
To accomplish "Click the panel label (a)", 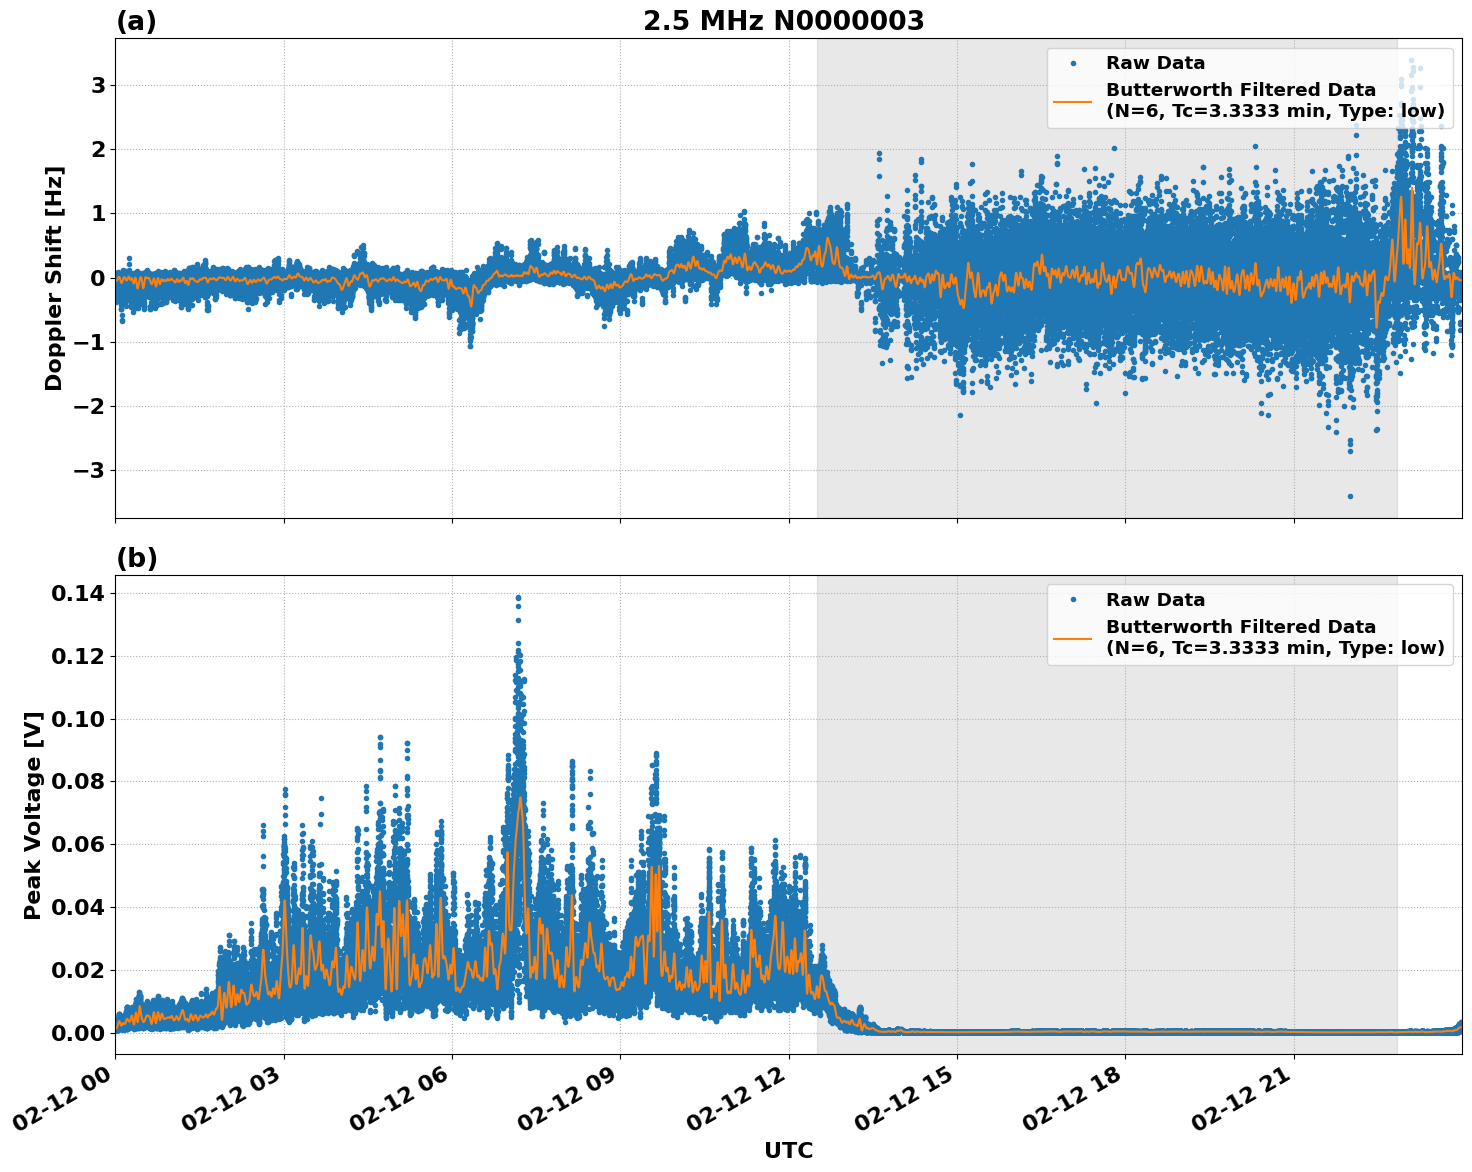I will pos(136,21).
